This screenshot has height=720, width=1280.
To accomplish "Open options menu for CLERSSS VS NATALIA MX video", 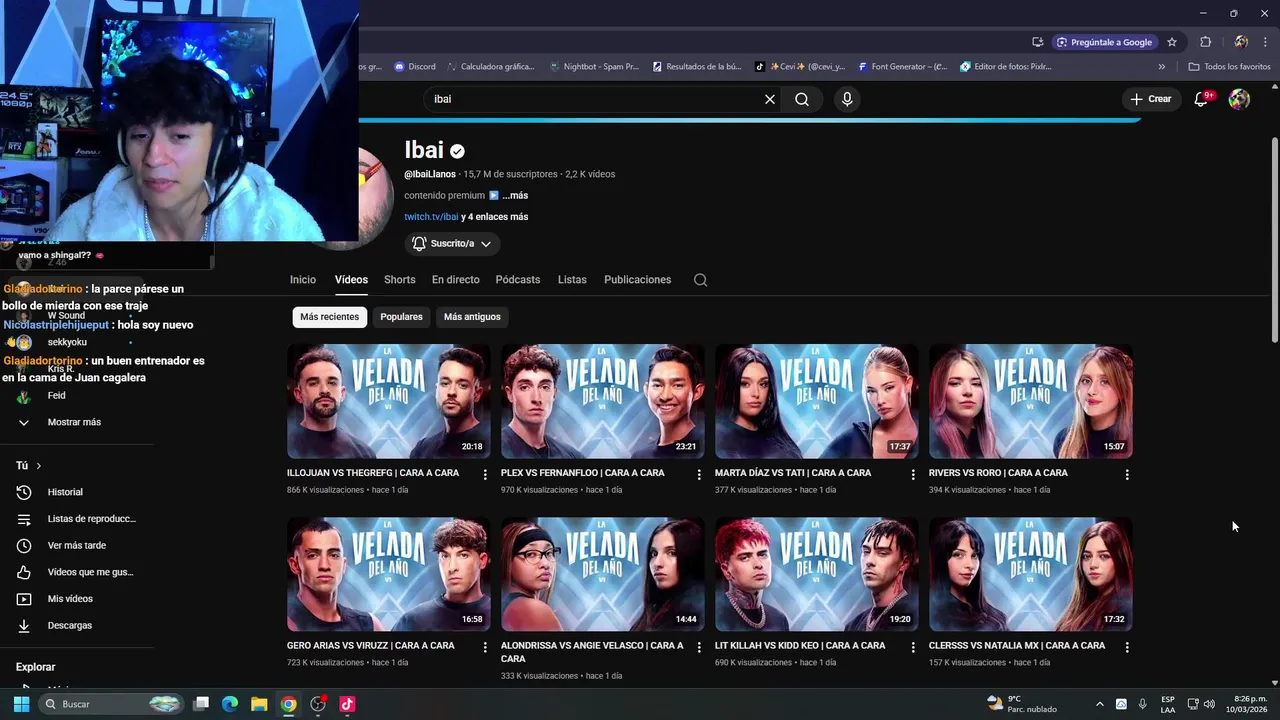I will coord(1127,647).
